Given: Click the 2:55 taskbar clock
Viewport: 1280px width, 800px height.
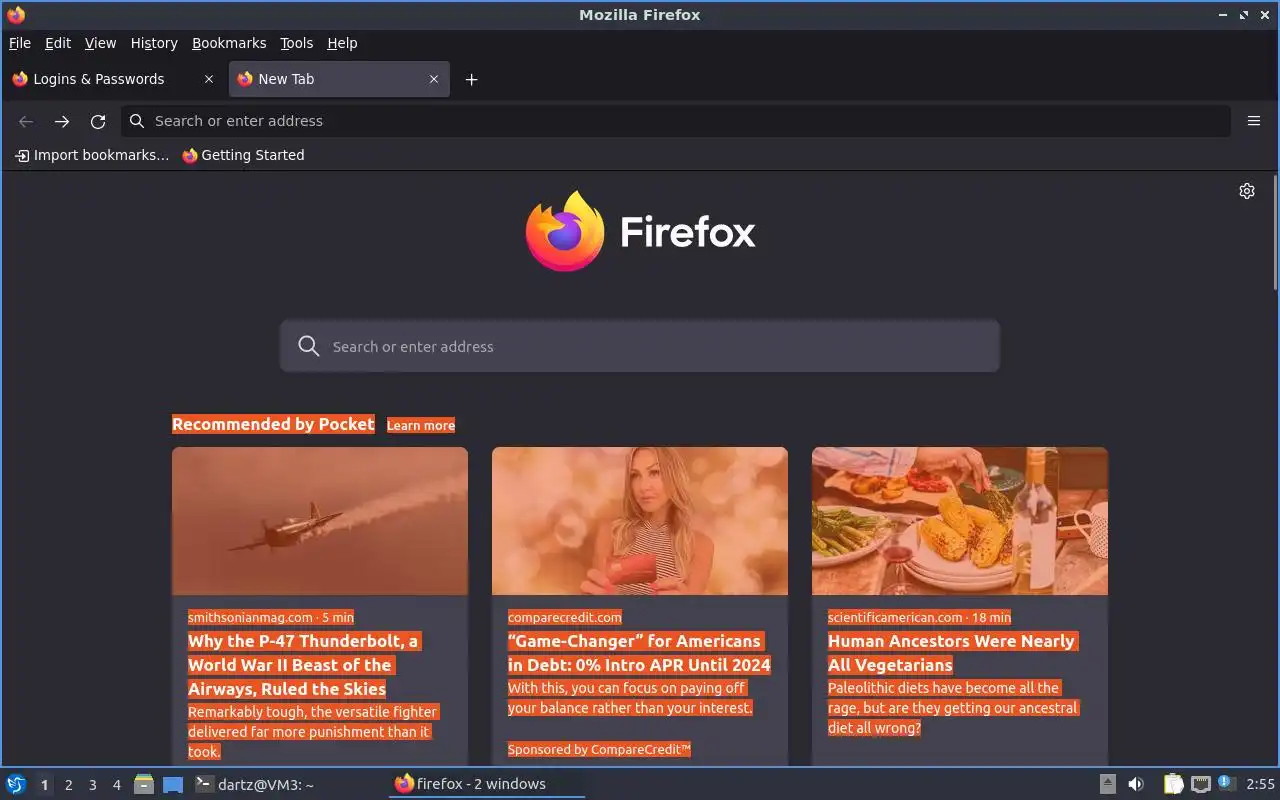Looking at the screenshot, I should [1260, 784].
